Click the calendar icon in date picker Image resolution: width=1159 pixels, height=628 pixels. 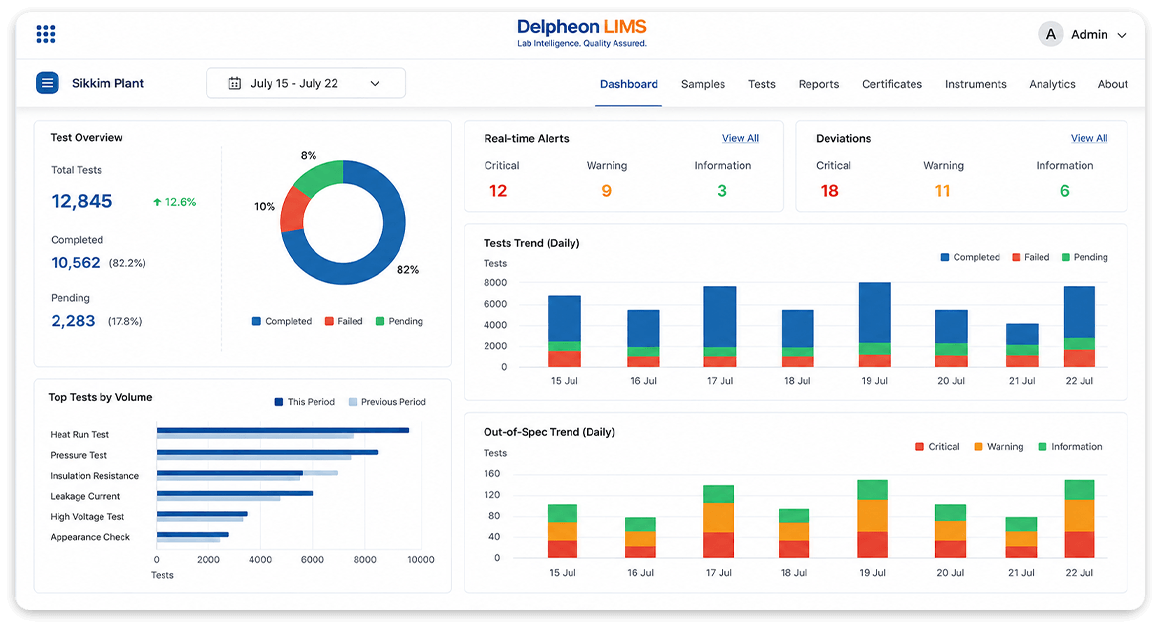coord(234,83)
